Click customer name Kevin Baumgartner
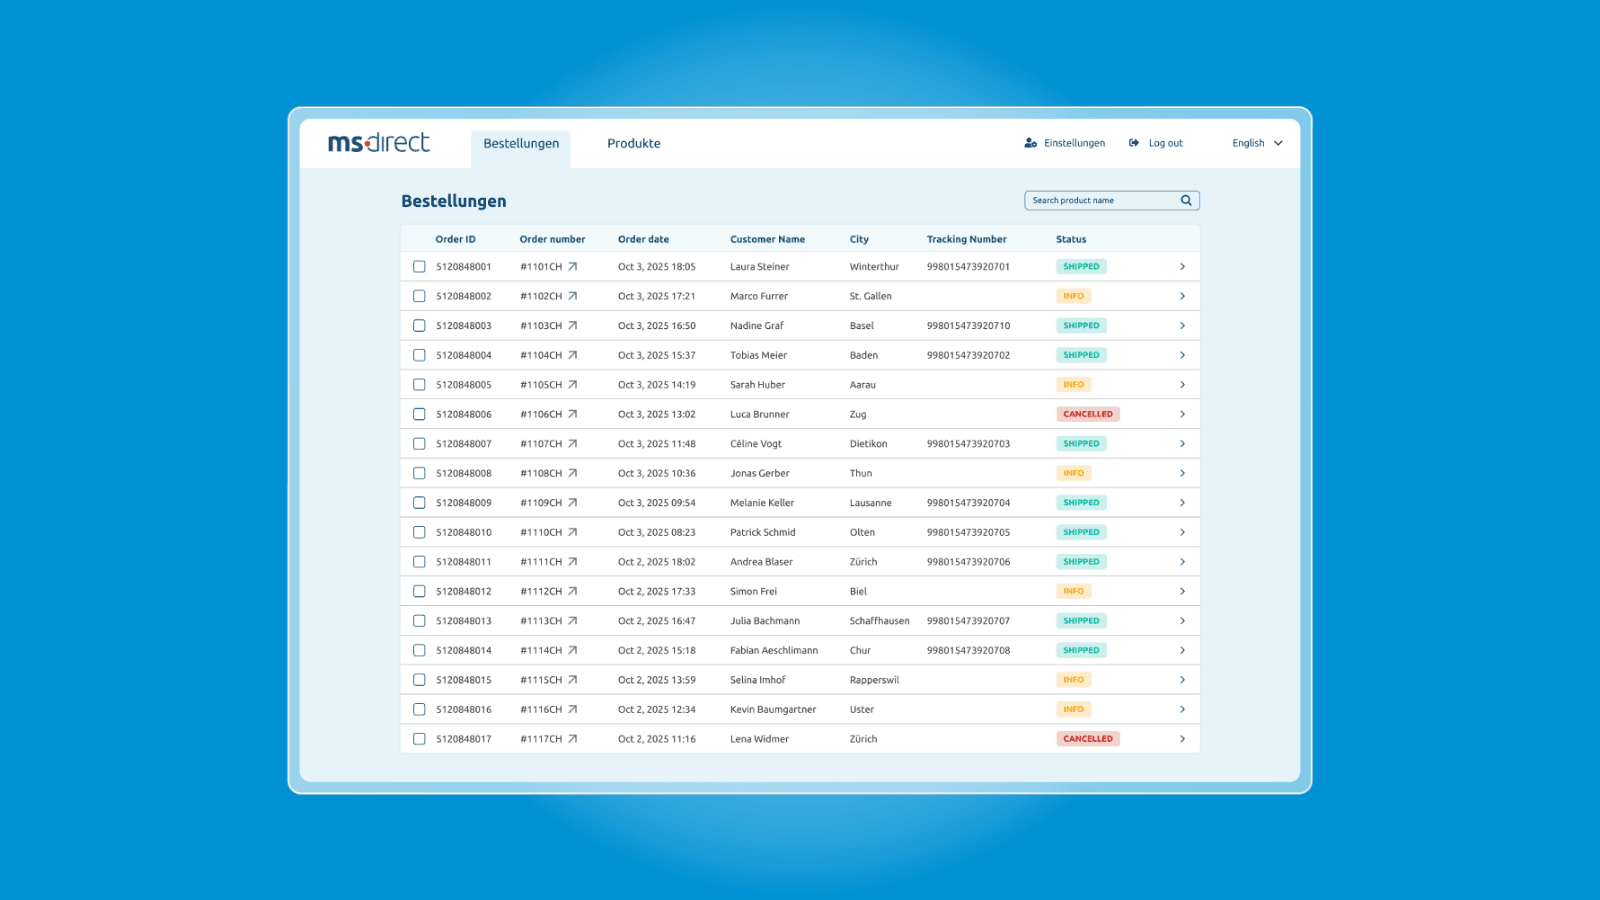This screenshot has height=900, width=1600. (x=773, y=709)
